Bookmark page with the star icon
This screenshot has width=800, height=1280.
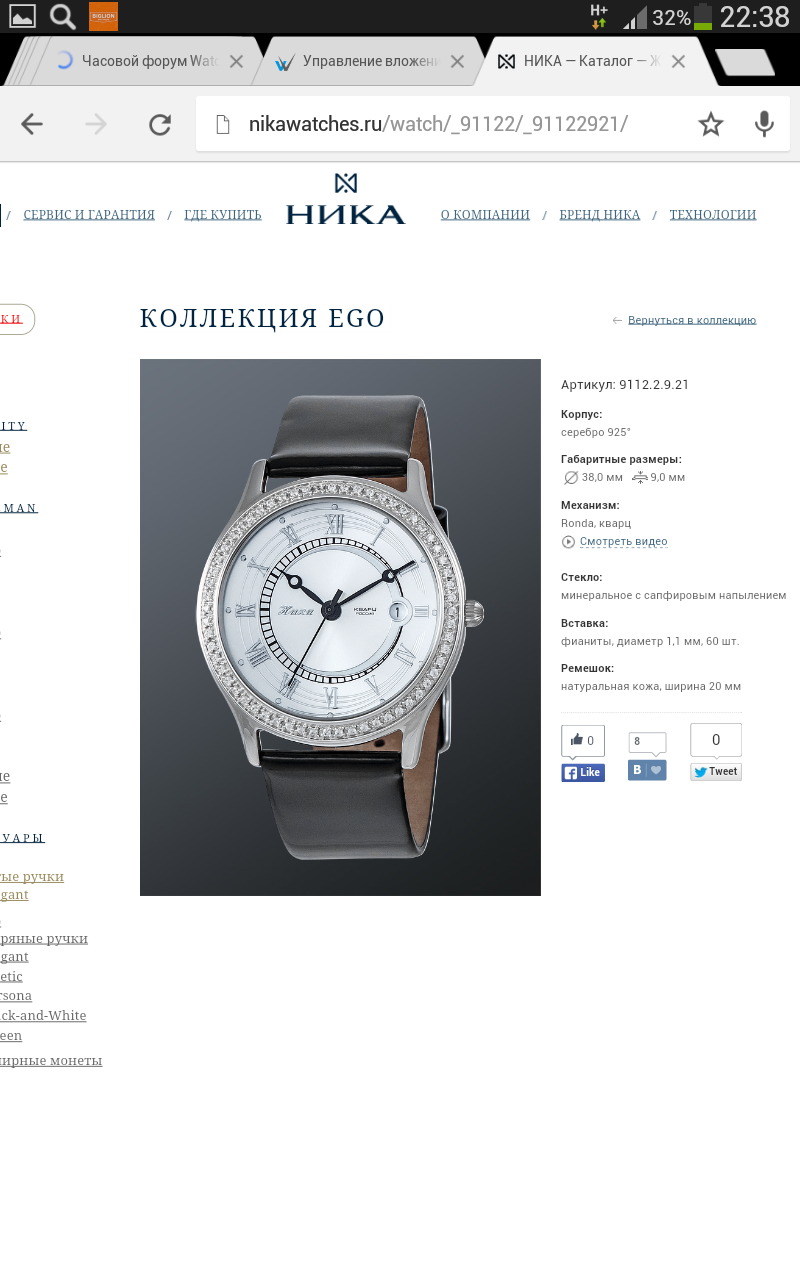tap(711, 124)
